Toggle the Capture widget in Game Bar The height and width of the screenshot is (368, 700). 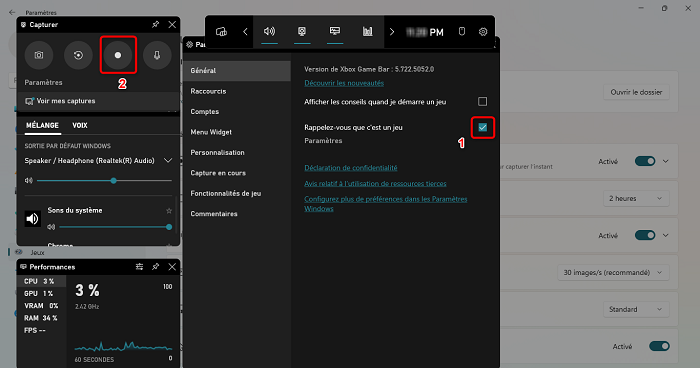[302, 31]
